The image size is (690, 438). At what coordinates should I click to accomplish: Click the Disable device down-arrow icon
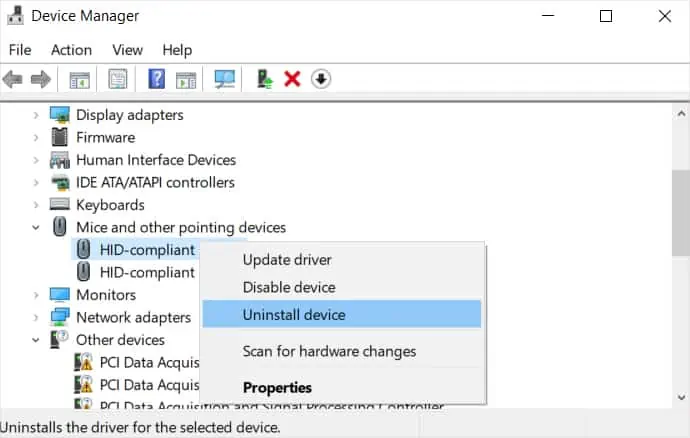click(321, 79)
